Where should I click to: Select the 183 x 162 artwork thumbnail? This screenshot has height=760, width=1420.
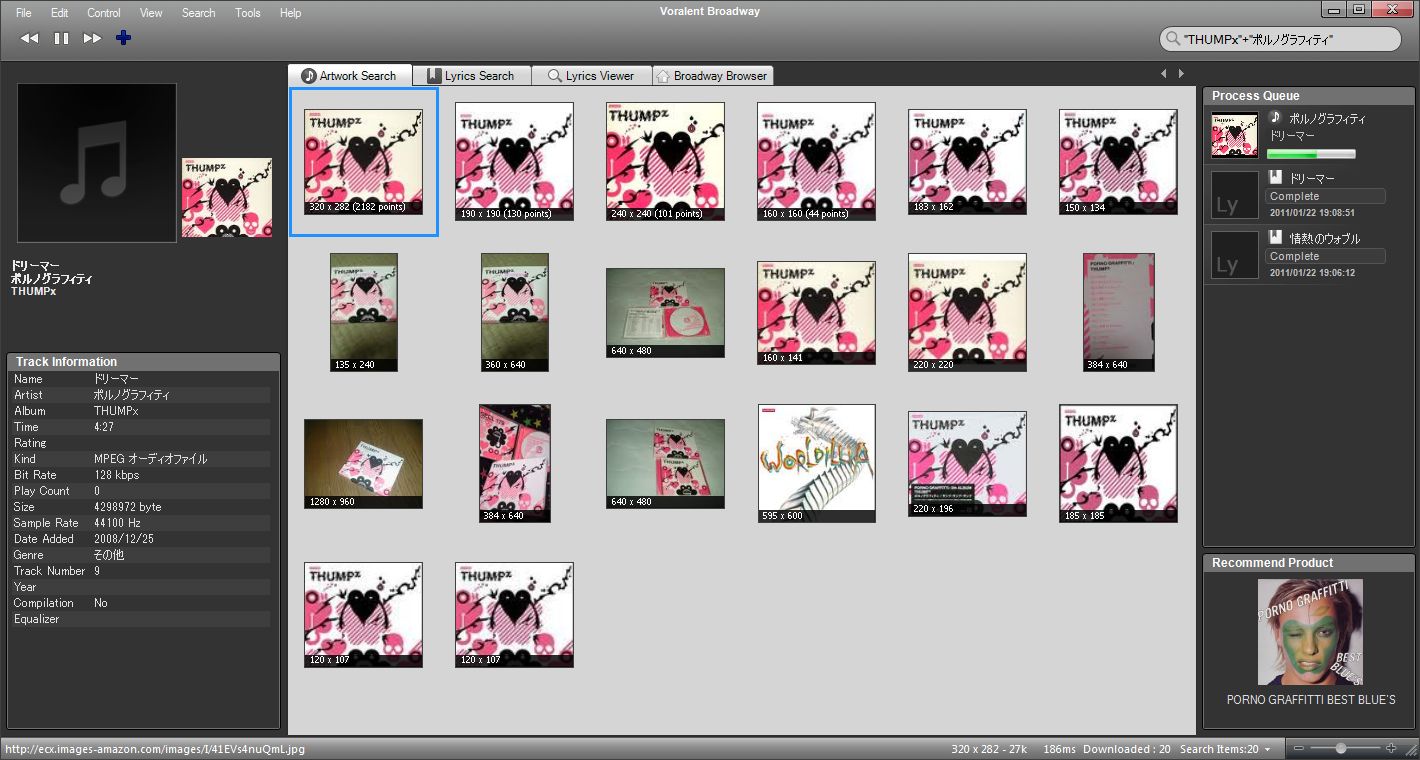(967, 162)
